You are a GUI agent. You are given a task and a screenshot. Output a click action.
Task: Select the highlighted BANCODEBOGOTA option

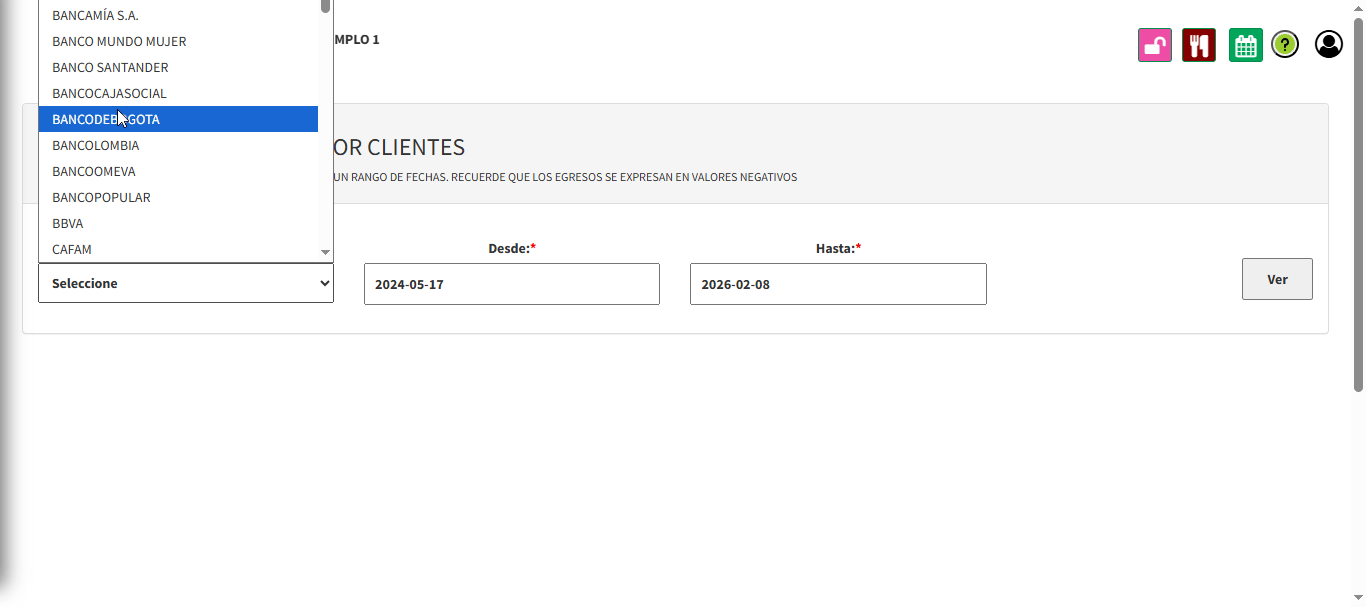pyautogui.click(x=106, y=119)
